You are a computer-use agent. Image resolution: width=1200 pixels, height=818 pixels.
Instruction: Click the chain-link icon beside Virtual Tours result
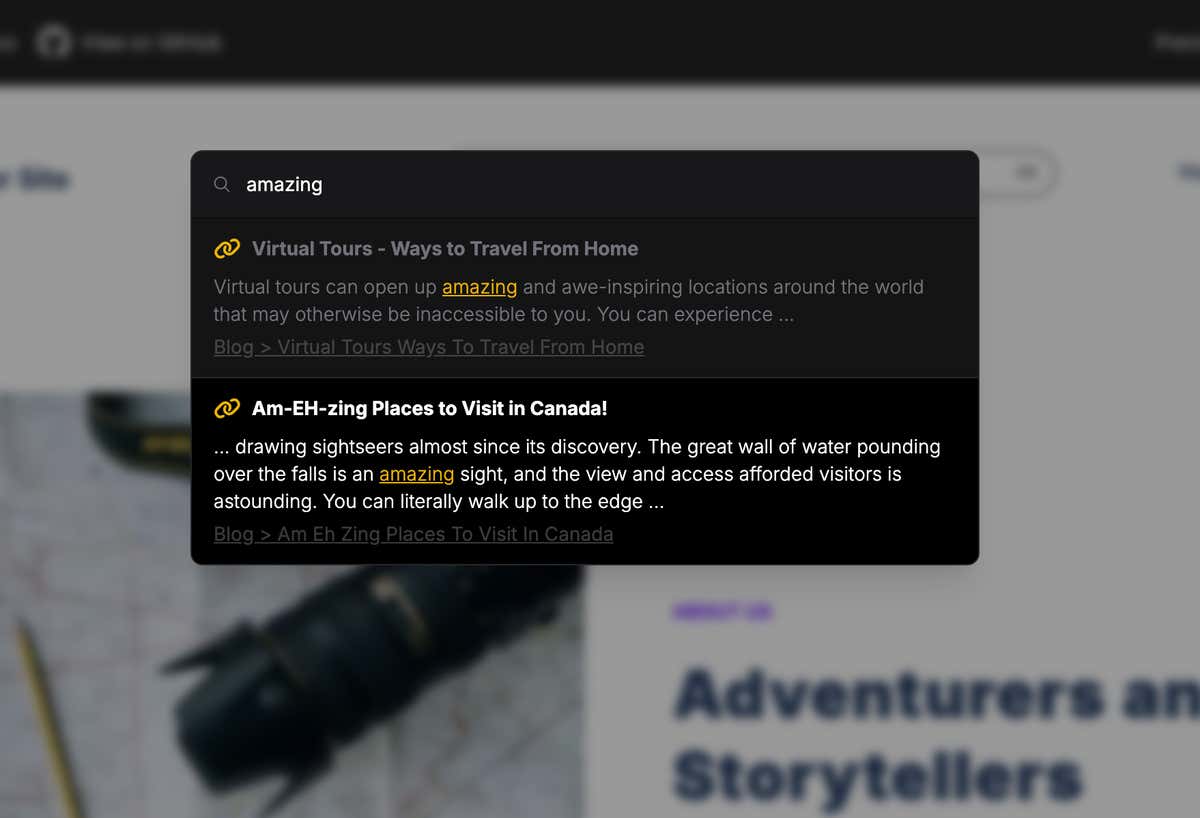[227, 248]
